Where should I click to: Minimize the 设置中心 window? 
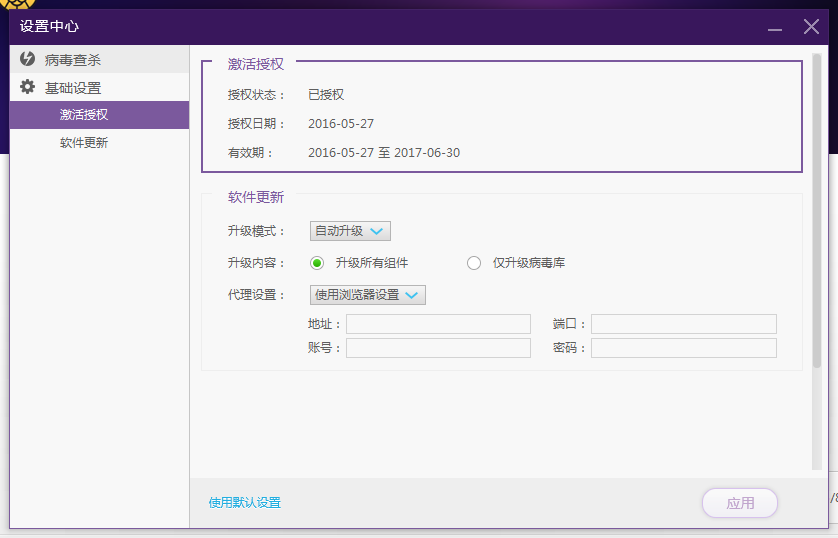click(775, 27)
